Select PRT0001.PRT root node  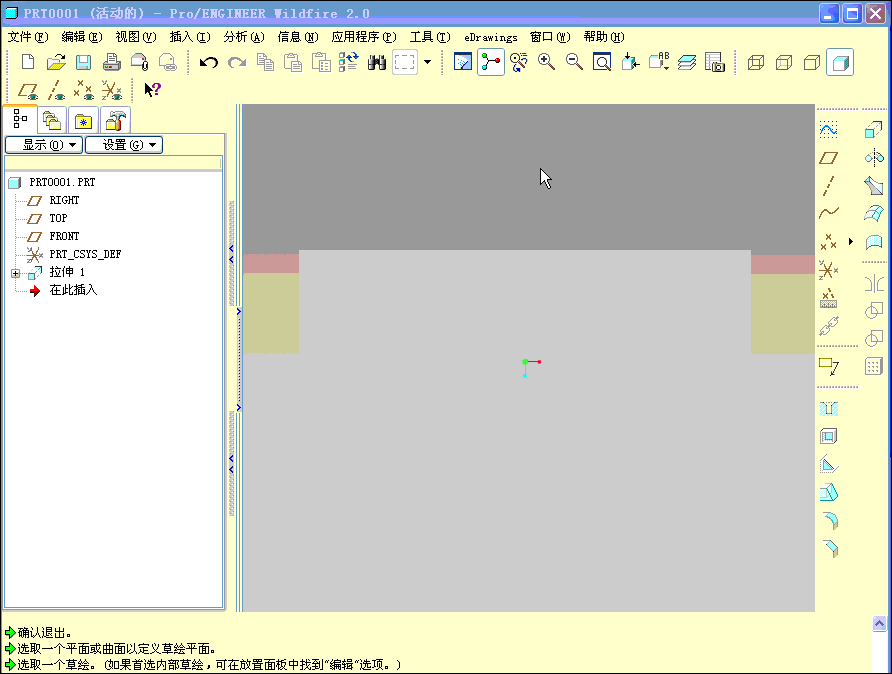tap(62, 183)
